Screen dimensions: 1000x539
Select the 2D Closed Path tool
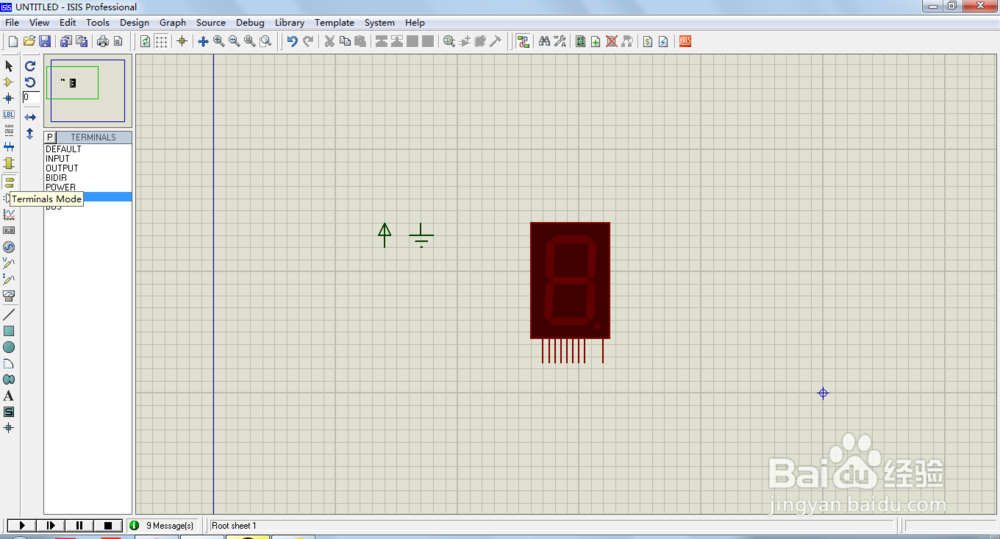(x=9, y=380)
